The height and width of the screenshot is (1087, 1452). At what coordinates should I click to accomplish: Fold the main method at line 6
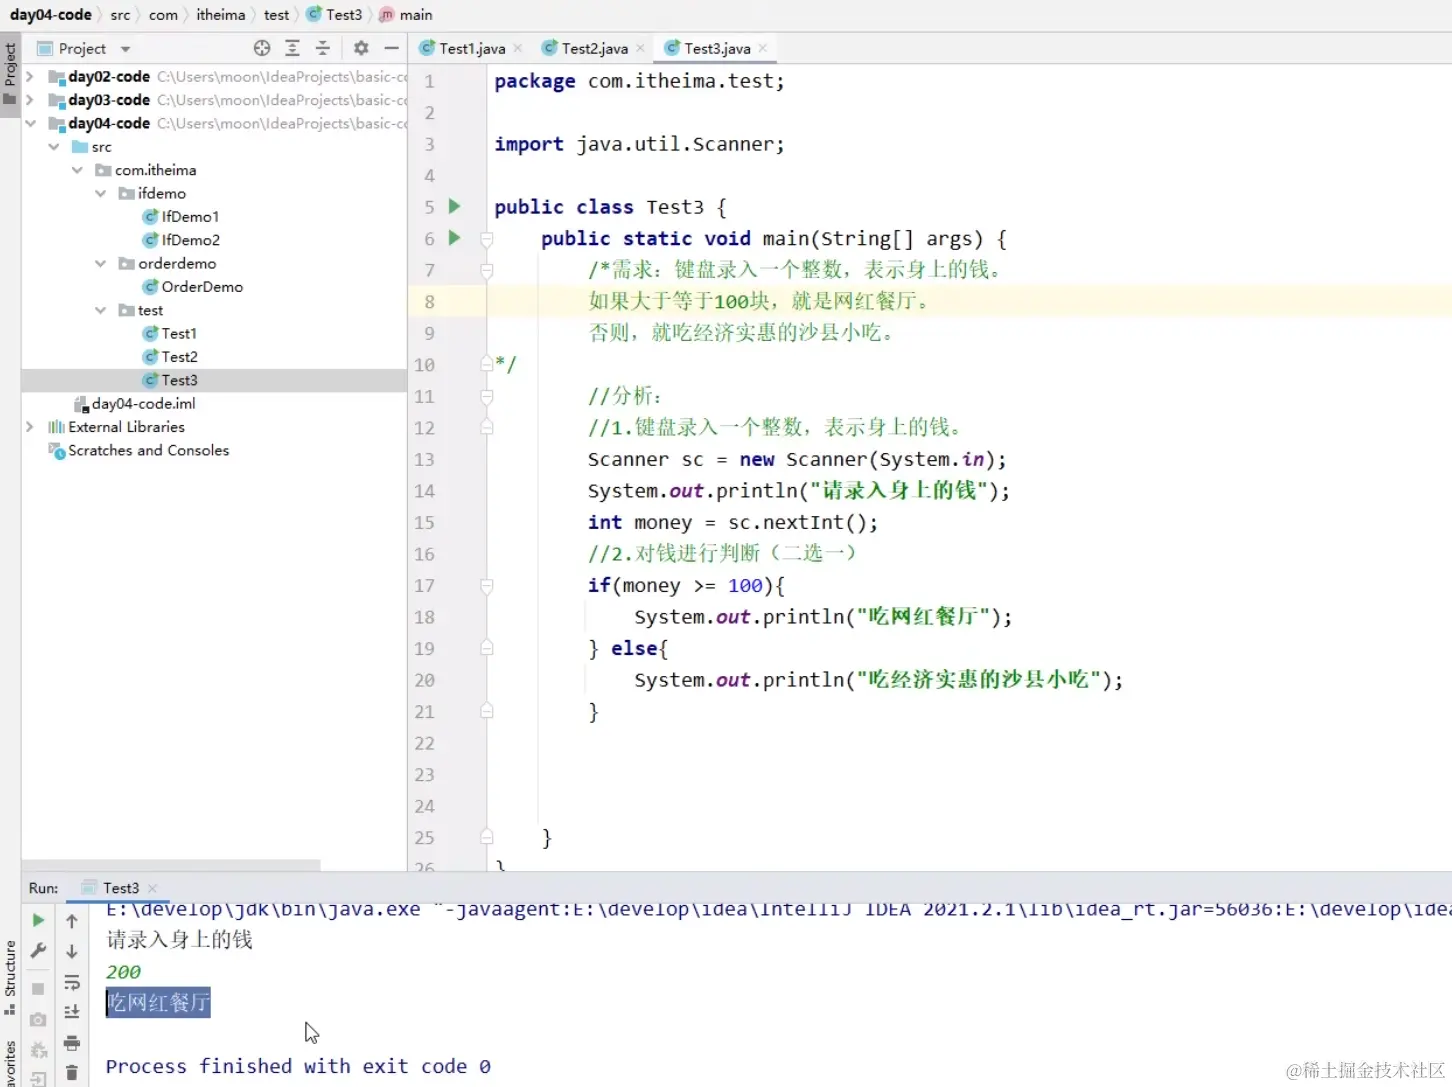487,239
